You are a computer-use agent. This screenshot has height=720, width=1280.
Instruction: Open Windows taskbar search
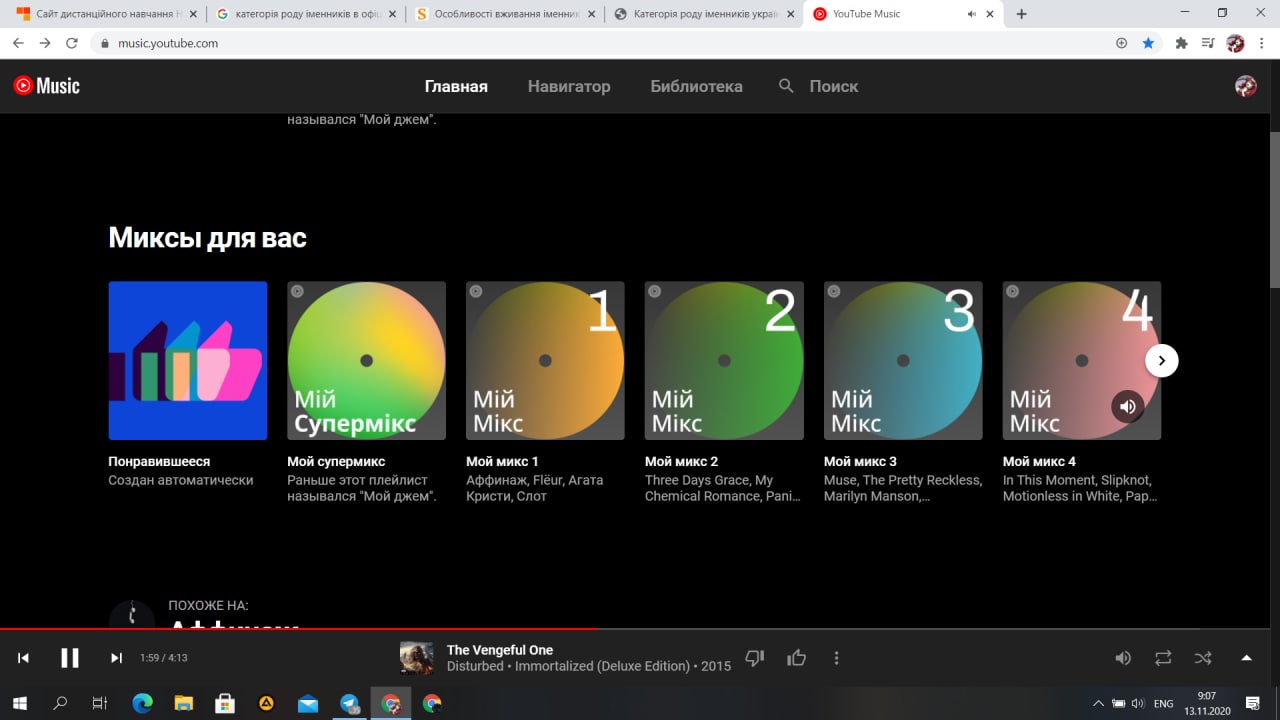click(60, 703)
